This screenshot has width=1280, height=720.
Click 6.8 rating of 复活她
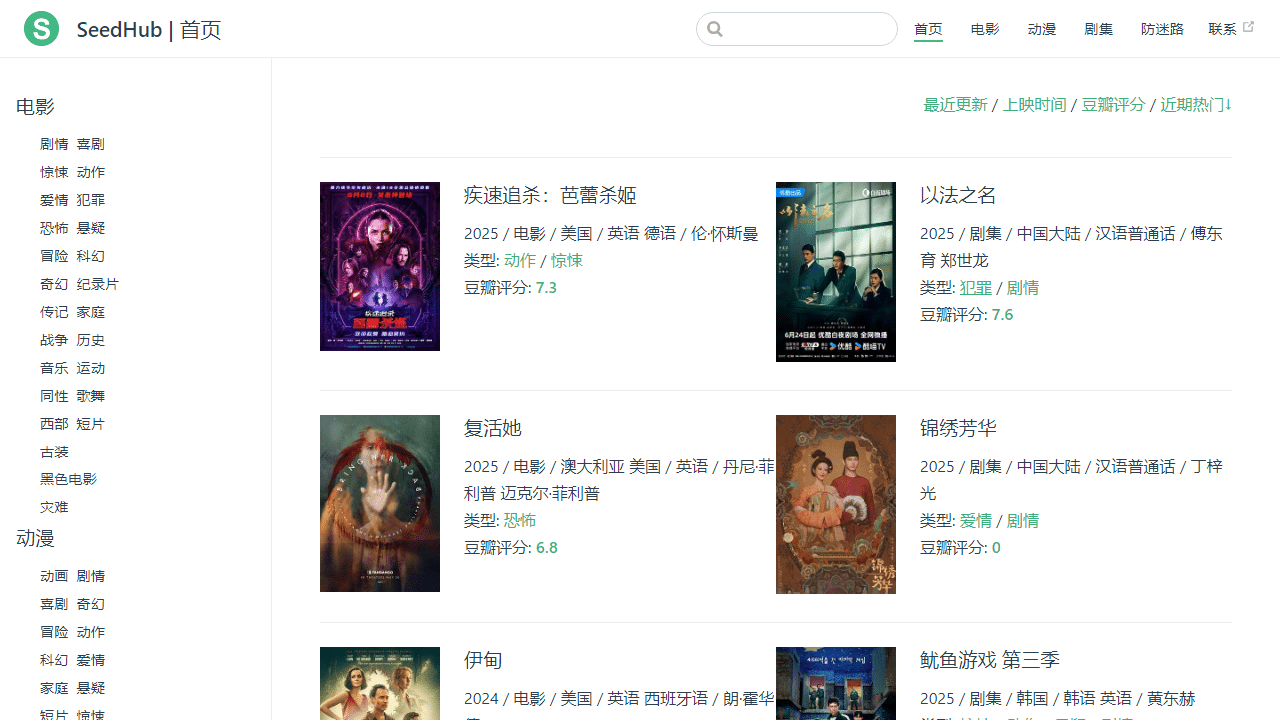point(547,547)
